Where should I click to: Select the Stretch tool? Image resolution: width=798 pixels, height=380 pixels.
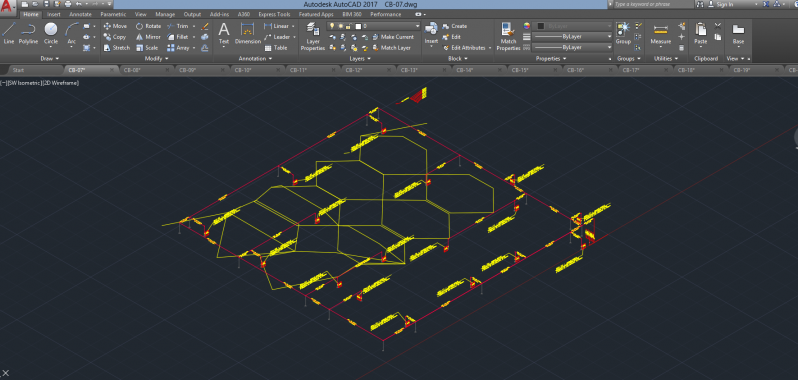pos(117,48)
